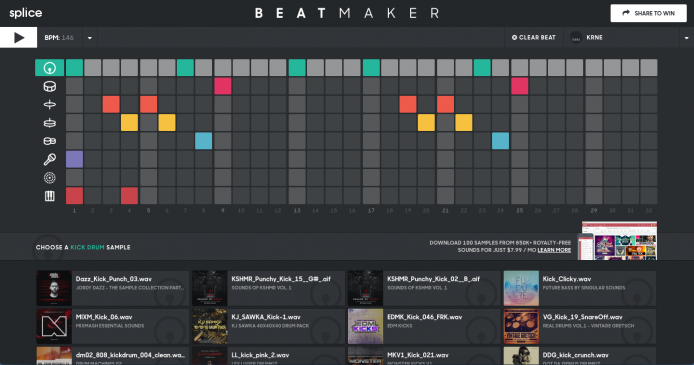The width and height of the screenshot is (694, 365).
Task: Toggle orange single-cymbal cell at step 21
Action: coord(445,104)
